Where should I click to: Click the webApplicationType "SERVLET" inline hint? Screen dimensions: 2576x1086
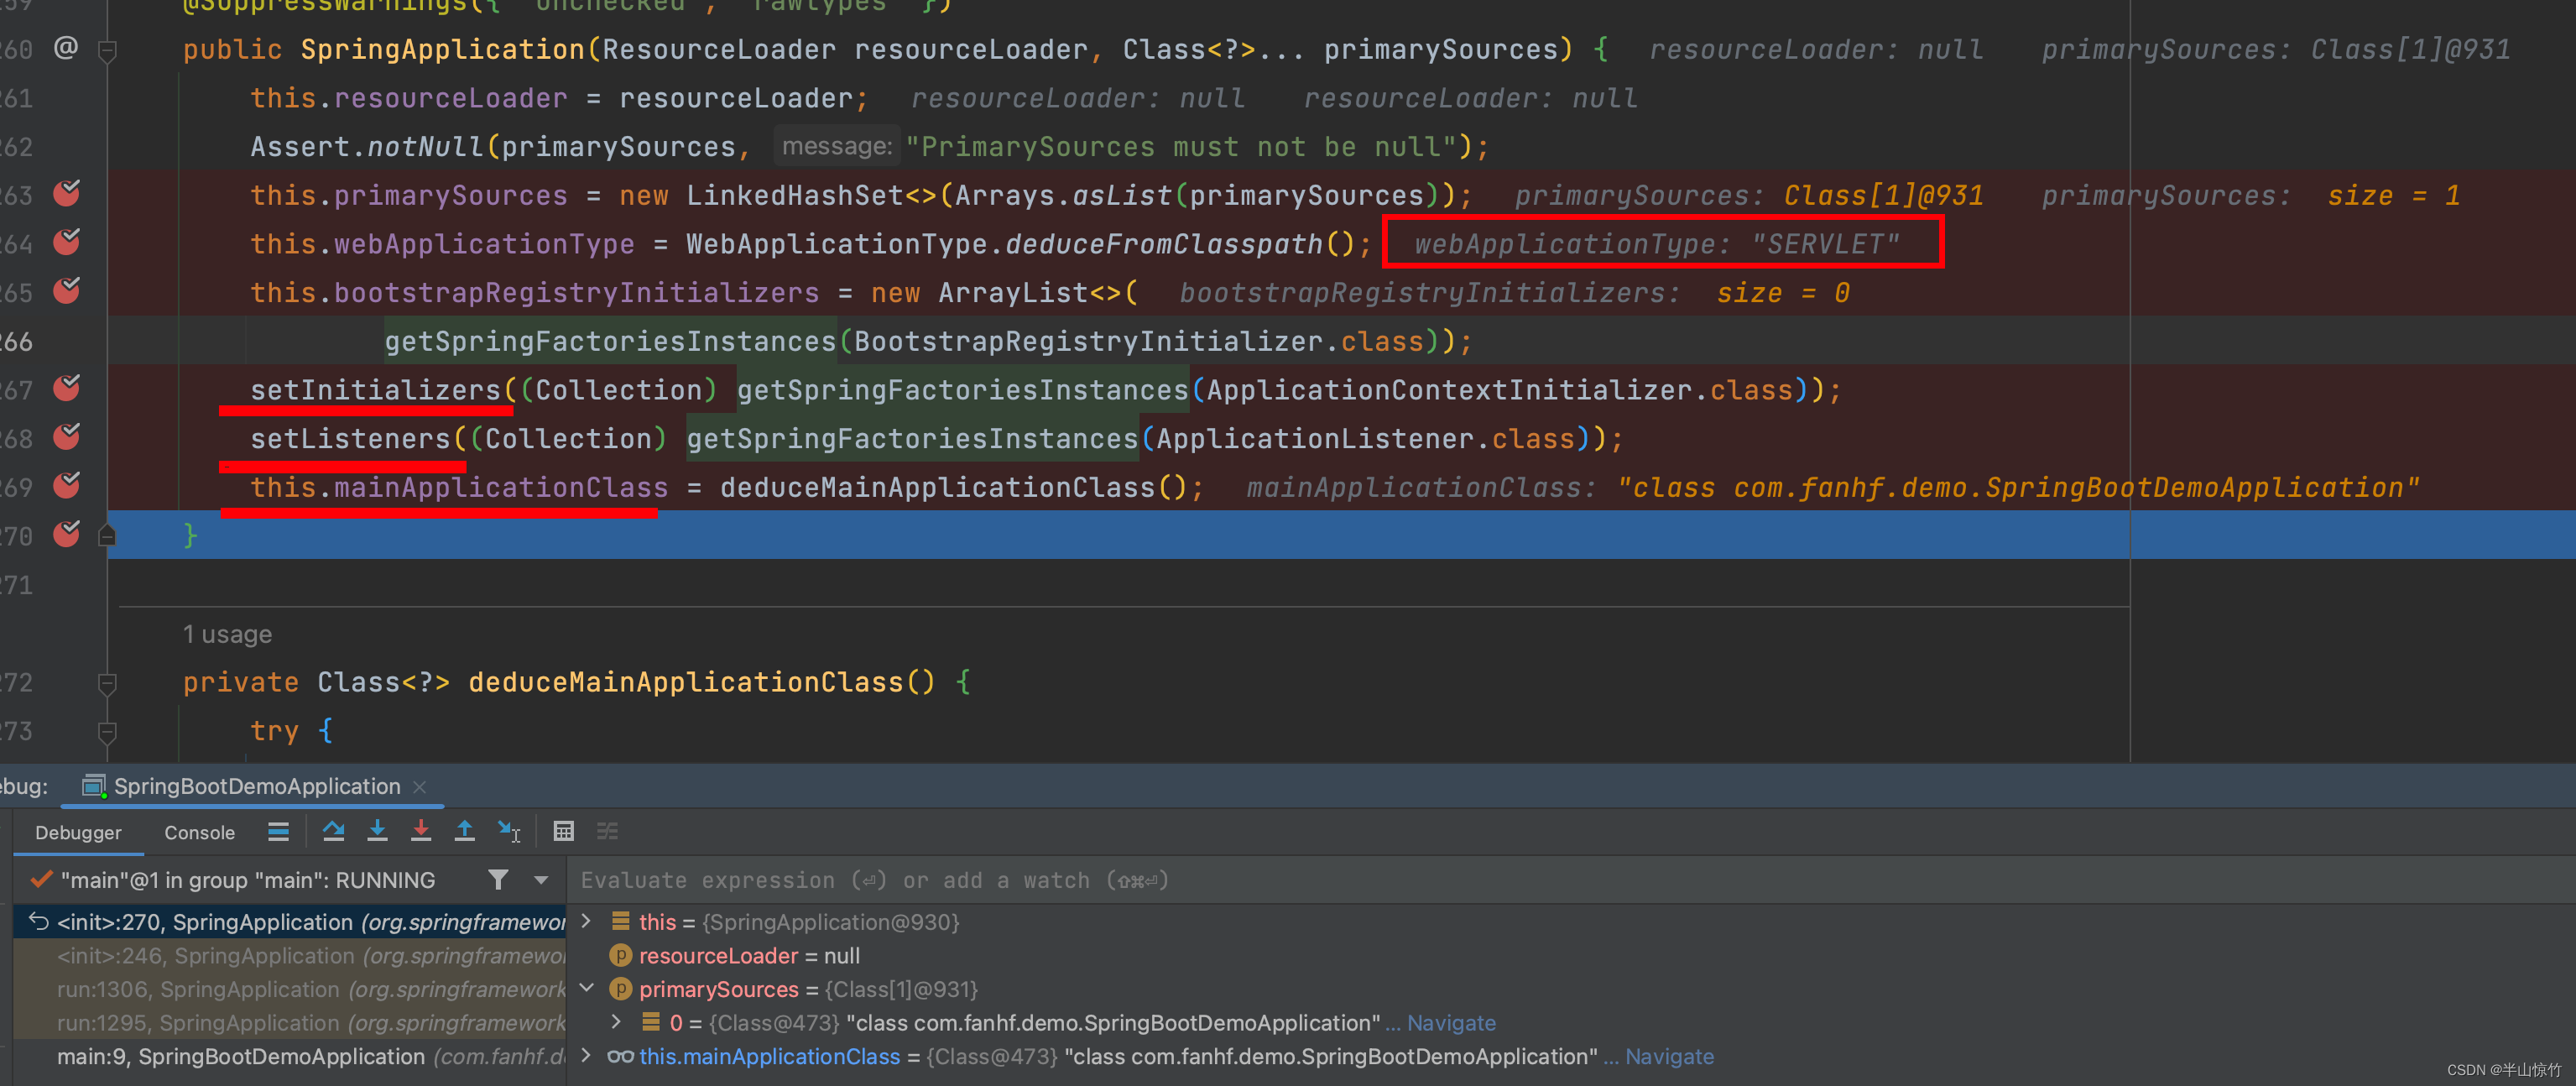1656,244
